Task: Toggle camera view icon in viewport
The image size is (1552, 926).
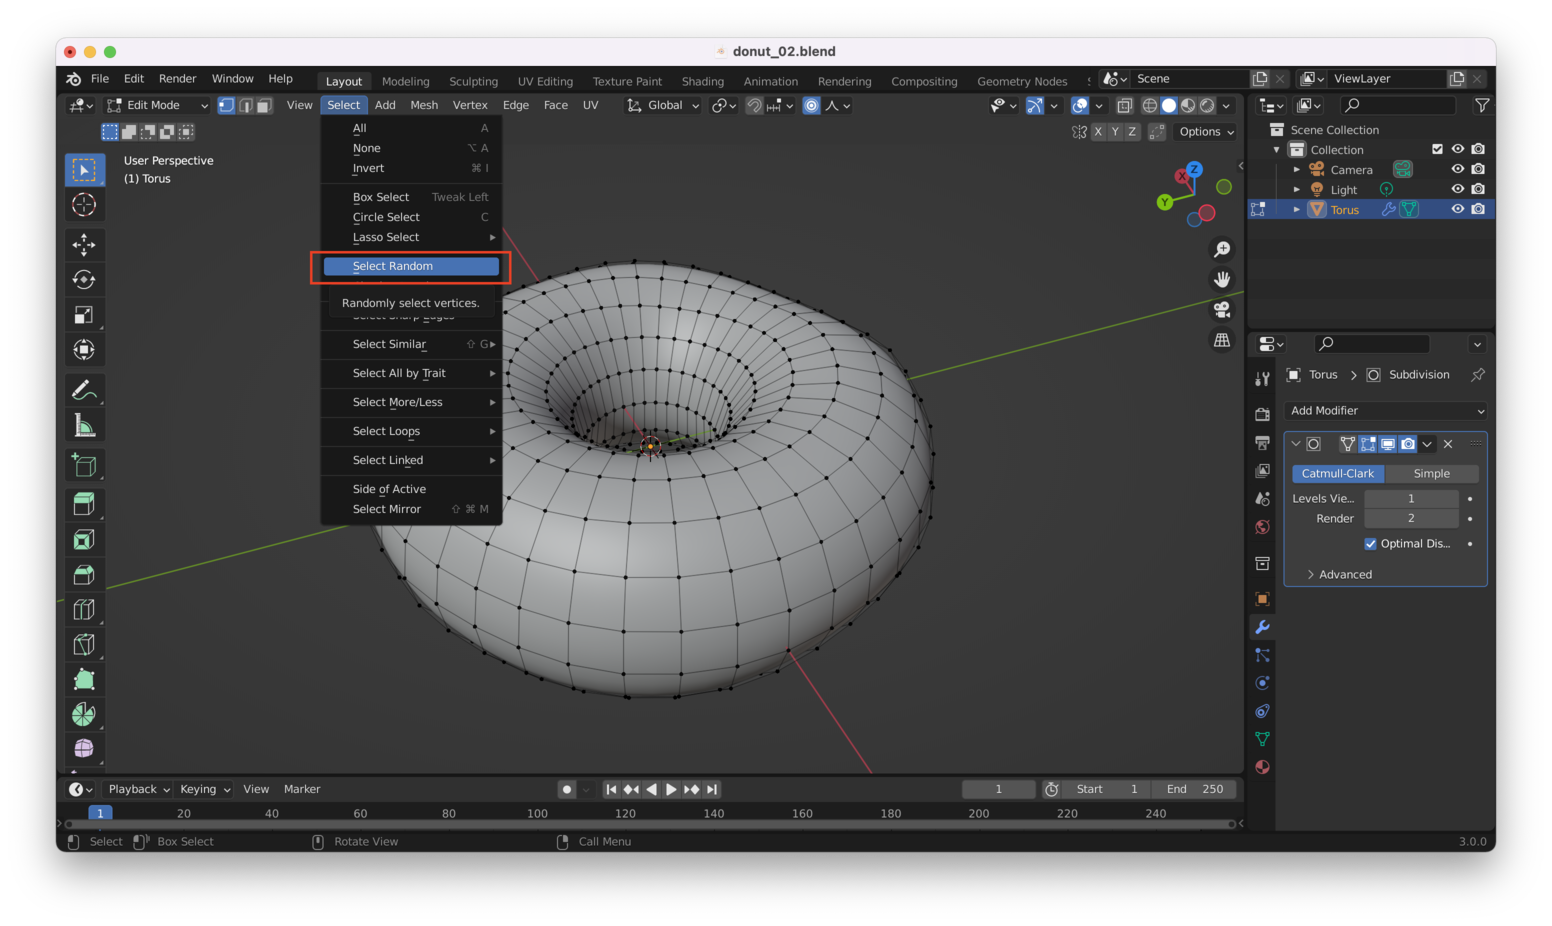Action: [1222, 310]
